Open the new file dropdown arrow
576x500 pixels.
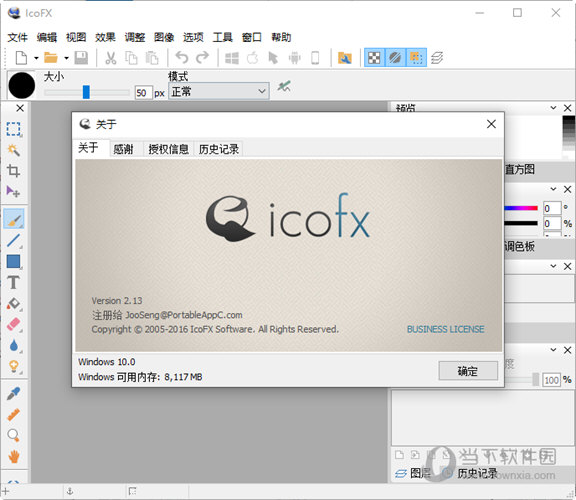(x=36, y=58)
